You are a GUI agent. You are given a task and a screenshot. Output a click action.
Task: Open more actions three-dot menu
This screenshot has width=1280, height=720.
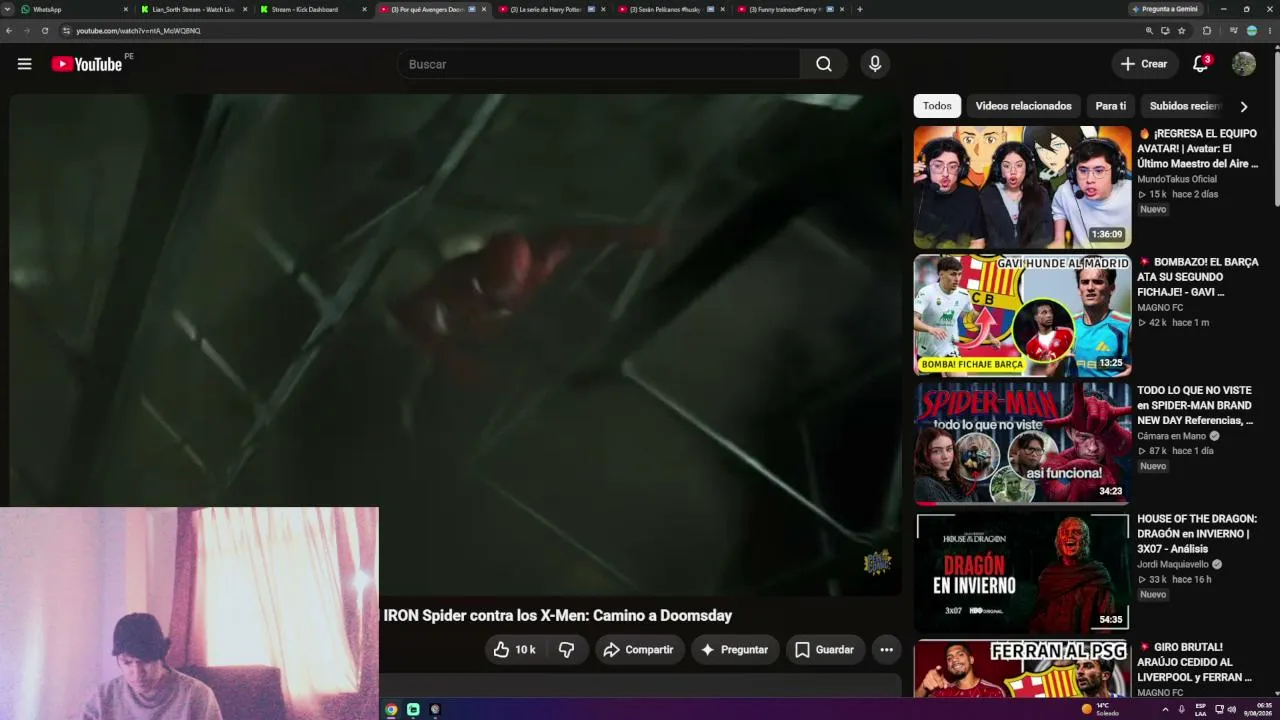pos(886,650)
